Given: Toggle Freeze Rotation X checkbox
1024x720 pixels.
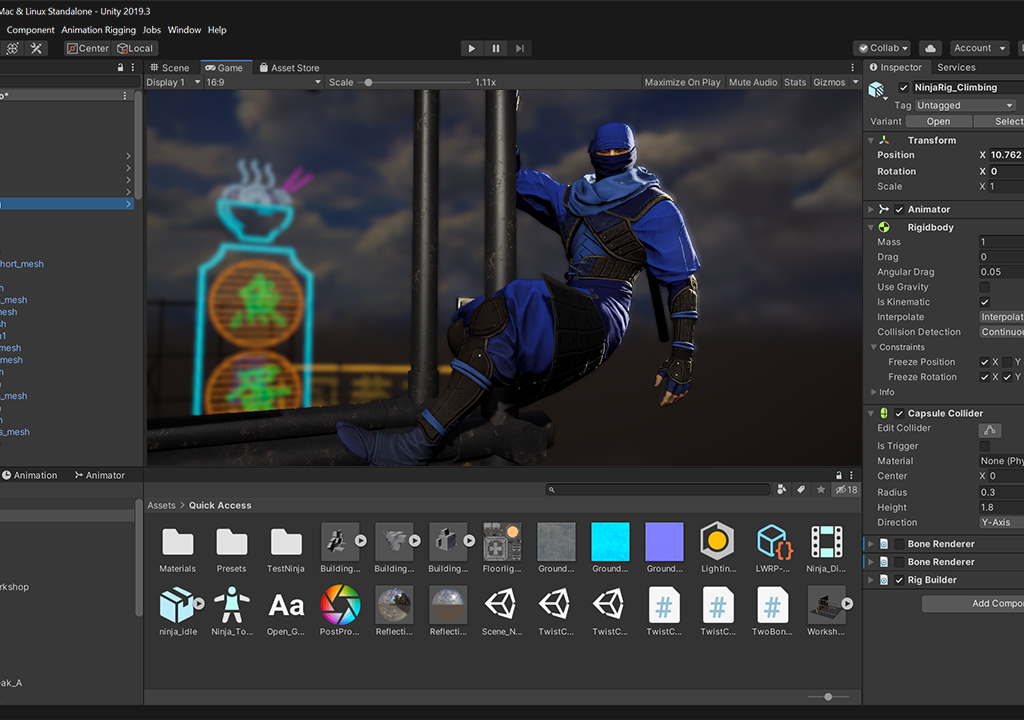Looking at the screenshot, I should [x=984, y=378].
